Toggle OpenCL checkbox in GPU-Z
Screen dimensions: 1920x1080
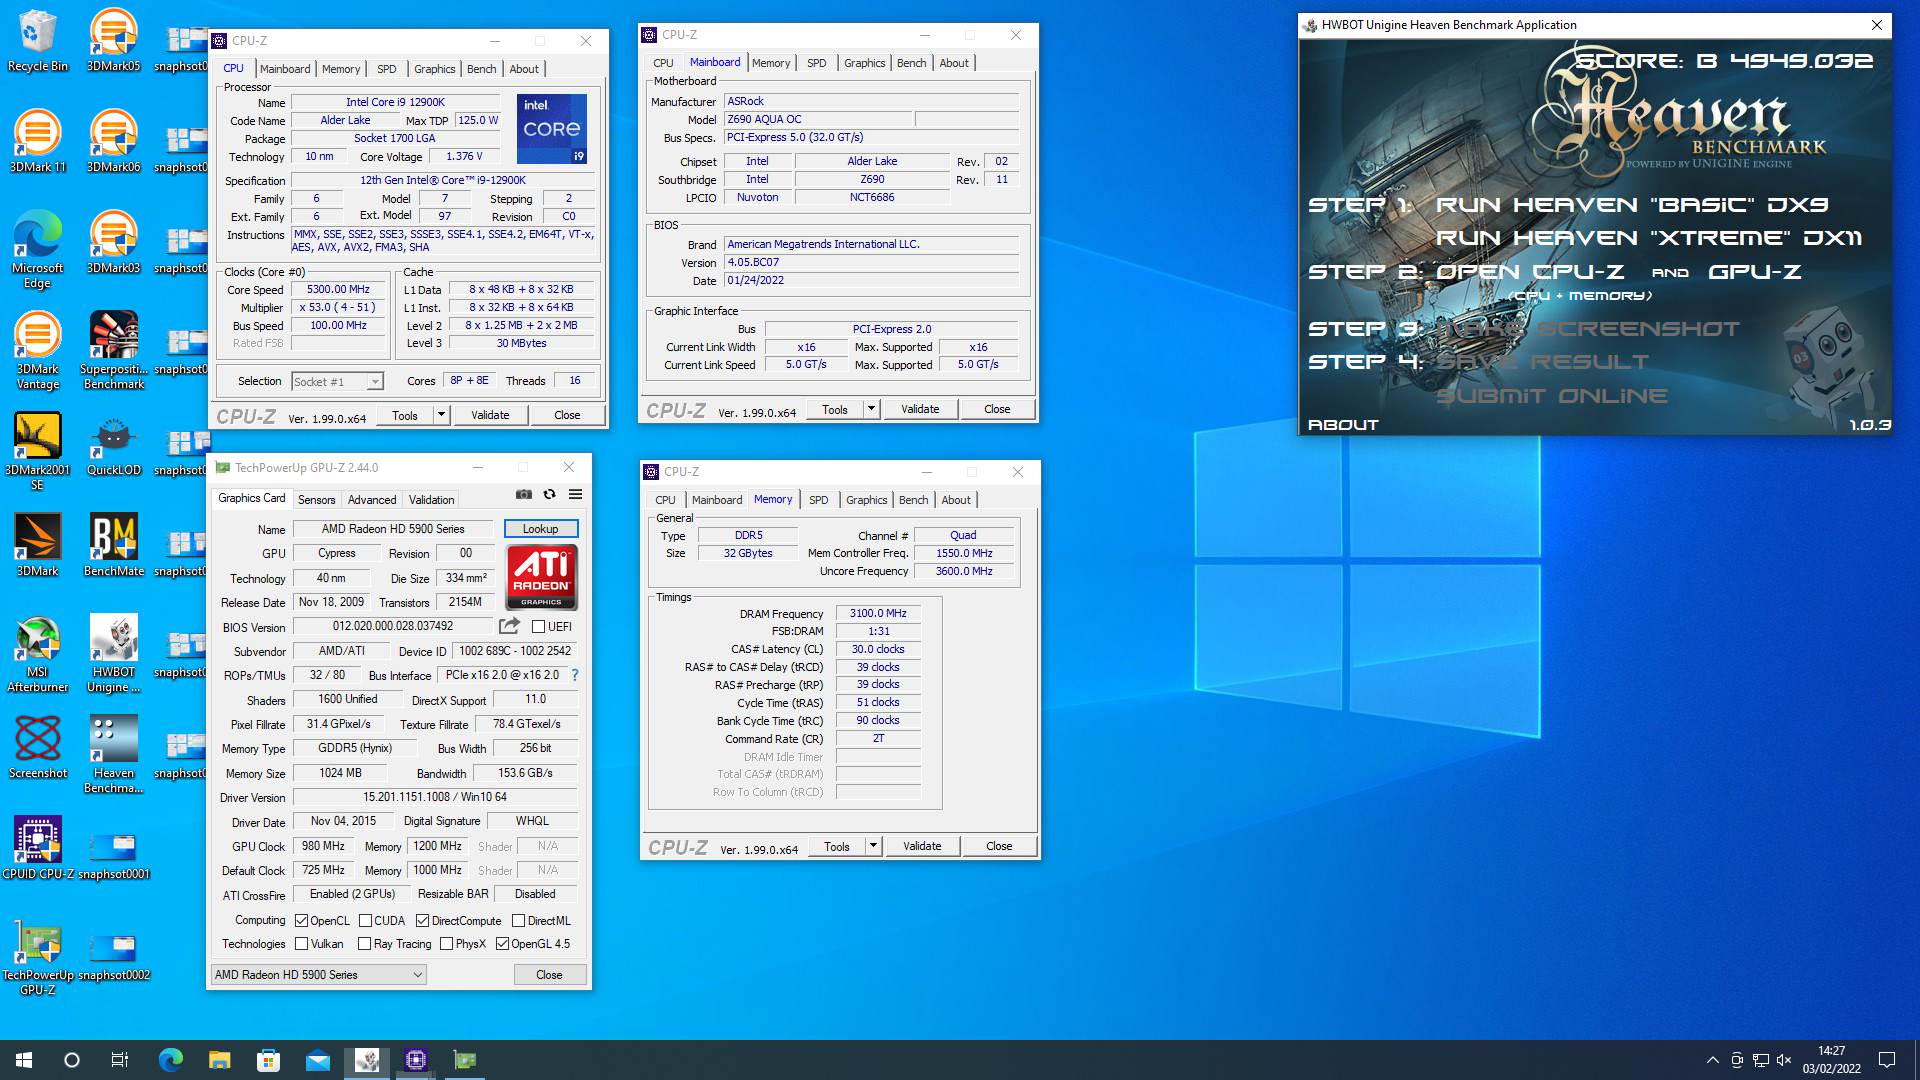[x=301, y=921]
